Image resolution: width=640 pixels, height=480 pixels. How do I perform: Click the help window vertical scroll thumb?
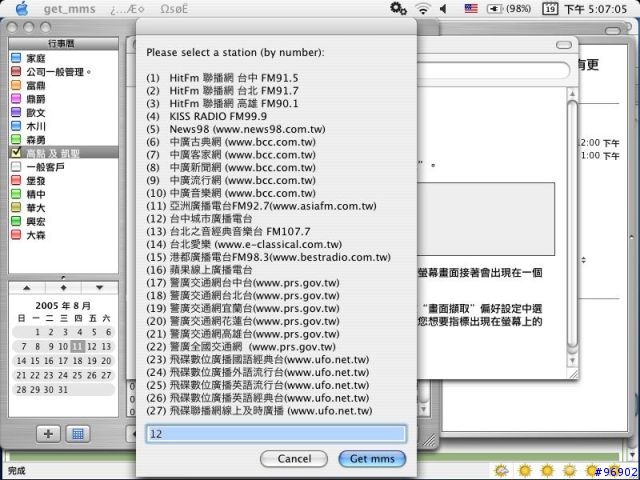pos(572,224)
